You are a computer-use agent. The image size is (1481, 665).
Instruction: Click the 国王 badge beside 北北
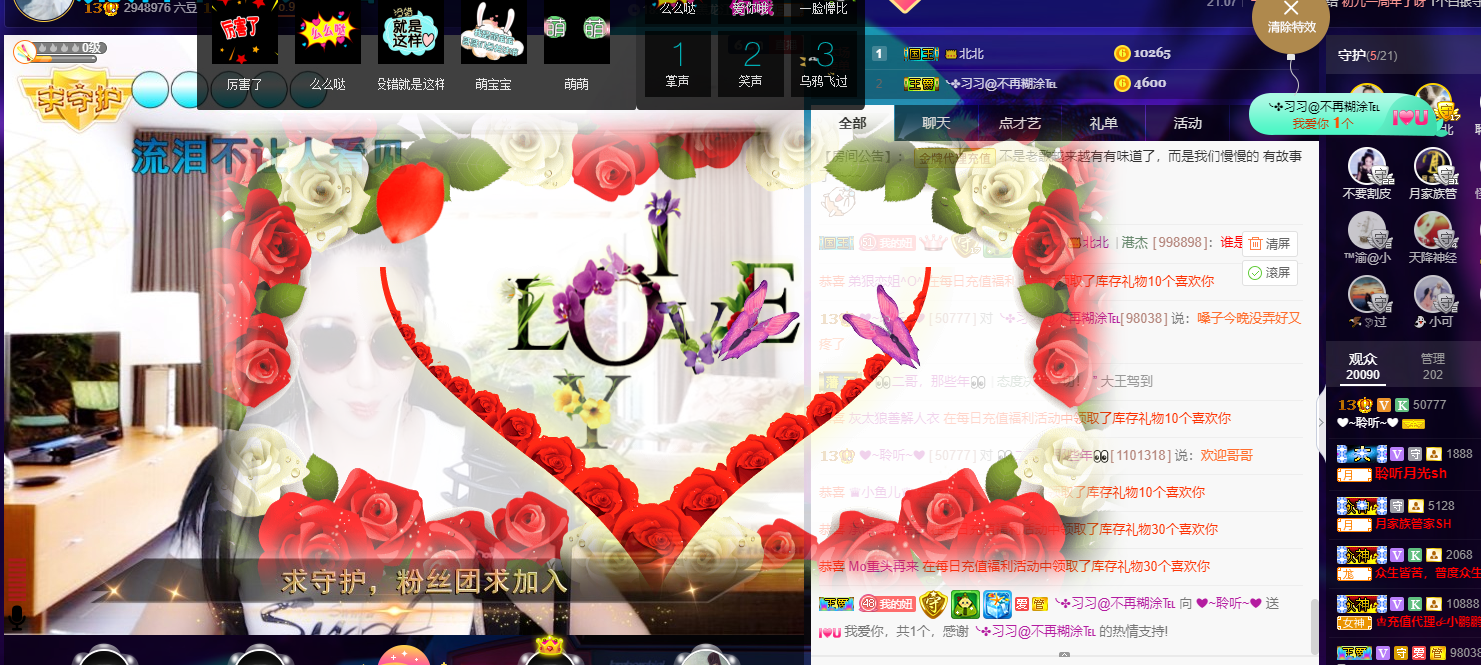[x=919, y=53]
